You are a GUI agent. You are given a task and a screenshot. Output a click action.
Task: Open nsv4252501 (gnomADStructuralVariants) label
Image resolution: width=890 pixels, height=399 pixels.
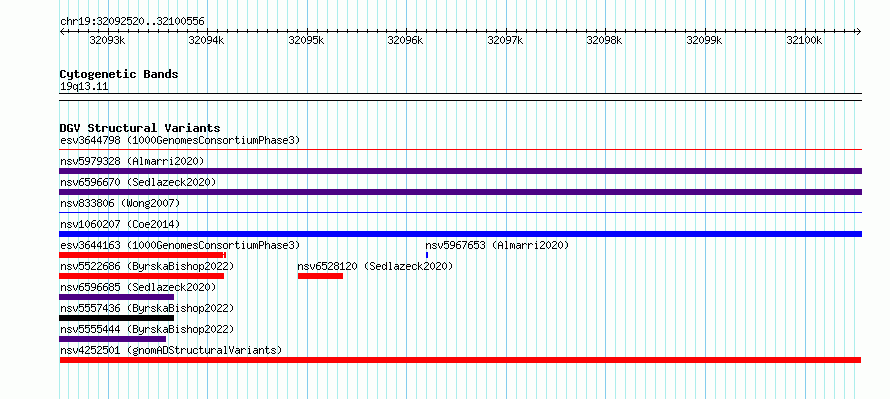(171, 350)
